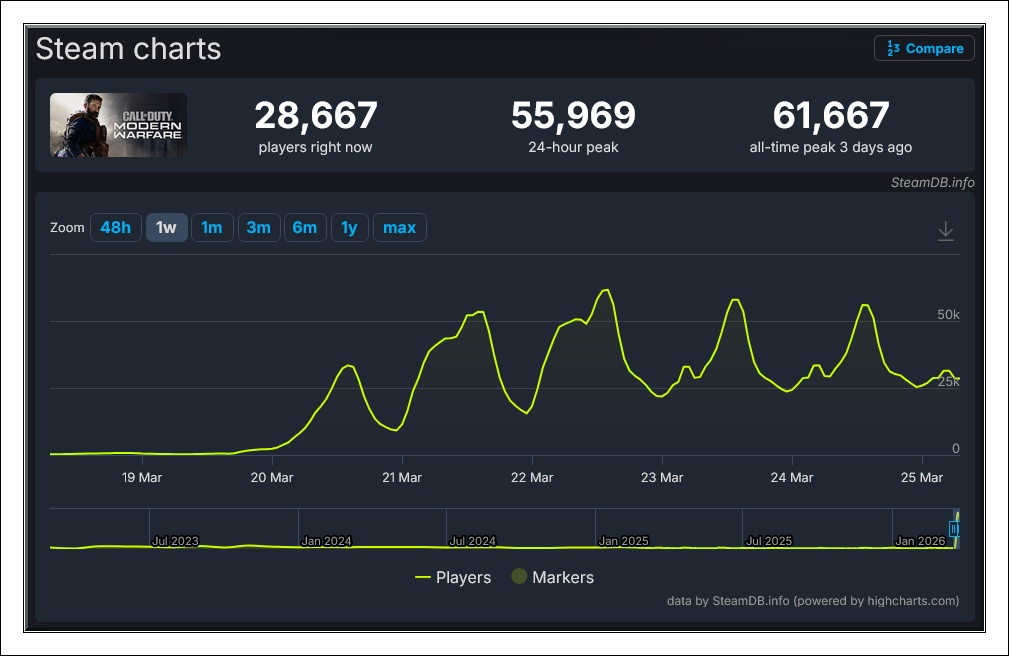
Task: Switch chart zoom to 1y
Action: pos(349,227)
